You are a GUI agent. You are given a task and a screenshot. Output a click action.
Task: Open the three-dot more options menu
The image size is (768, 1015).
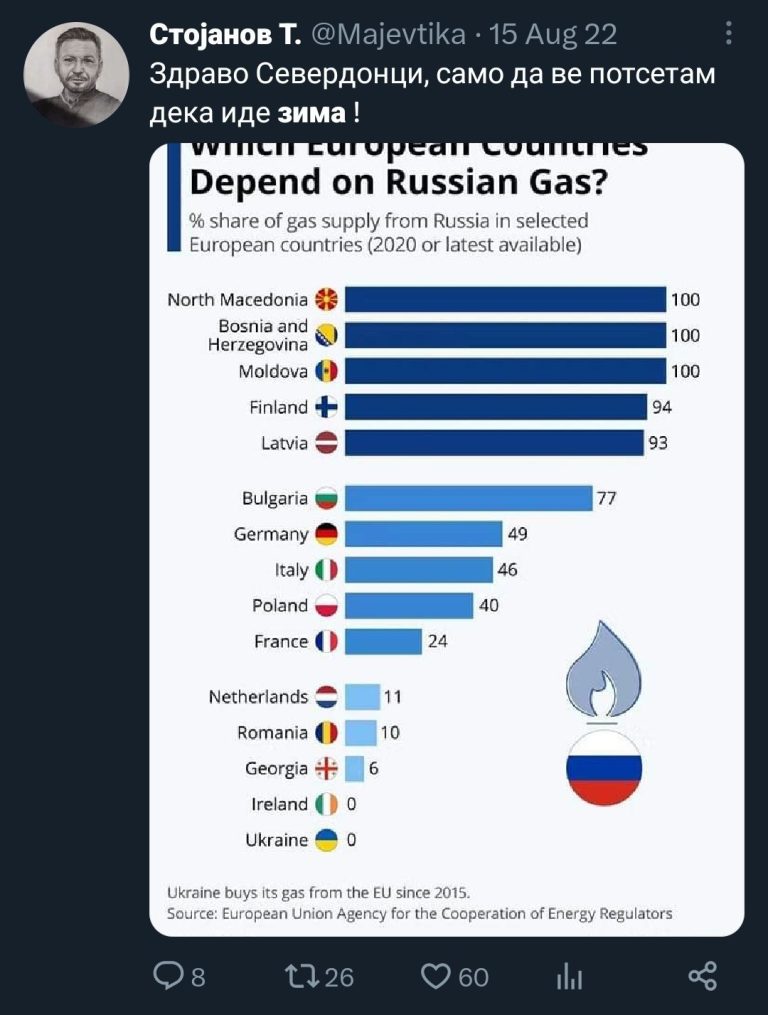tap(729, 33)
